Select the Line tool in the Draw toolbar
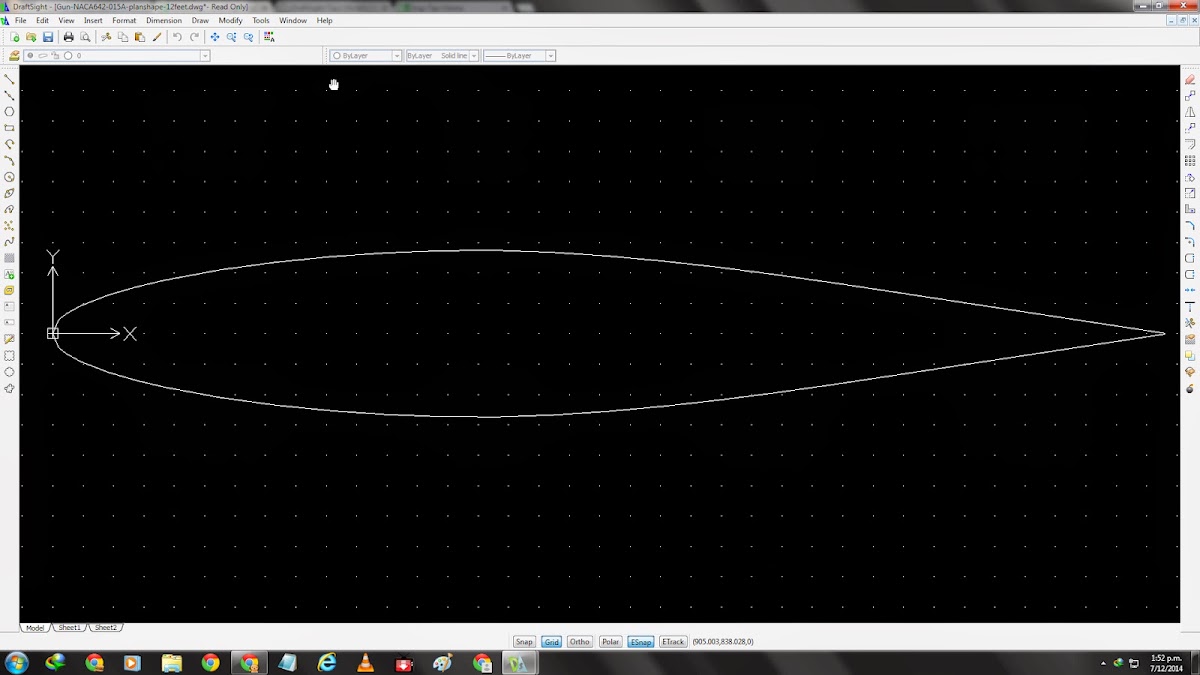The width and height of the screenshot is (1200, 675). [x=10, y=79]
